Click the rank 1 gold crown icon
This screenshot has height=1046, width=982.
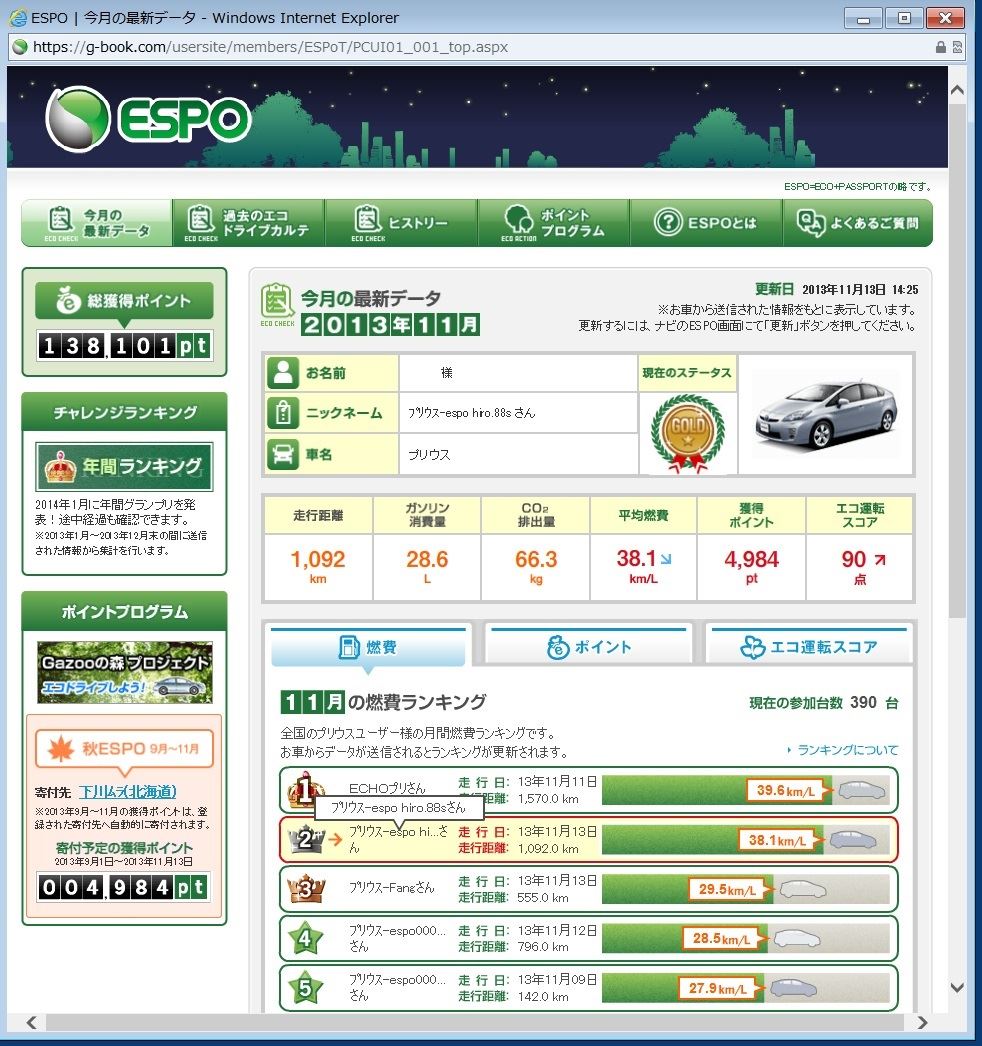[x=305, y=791]
